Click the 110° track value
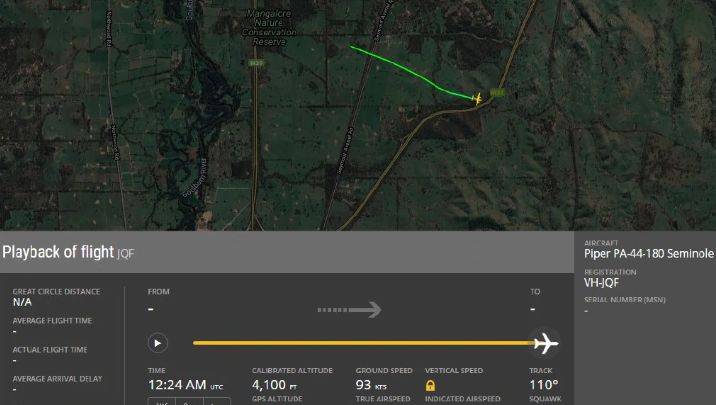 (543, 385)
